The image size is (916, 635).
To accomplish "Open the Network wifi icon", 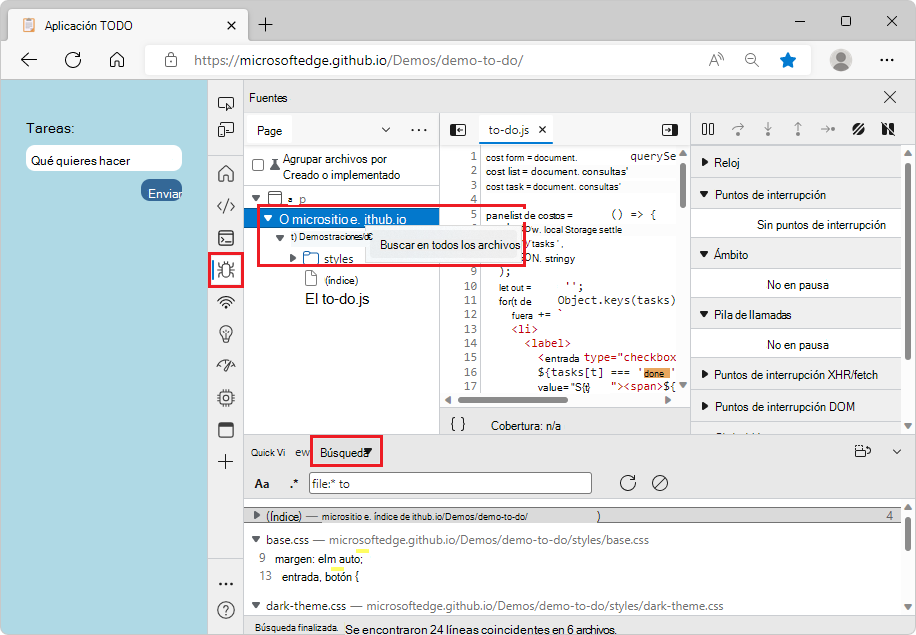I will click(x=225, y=302).
